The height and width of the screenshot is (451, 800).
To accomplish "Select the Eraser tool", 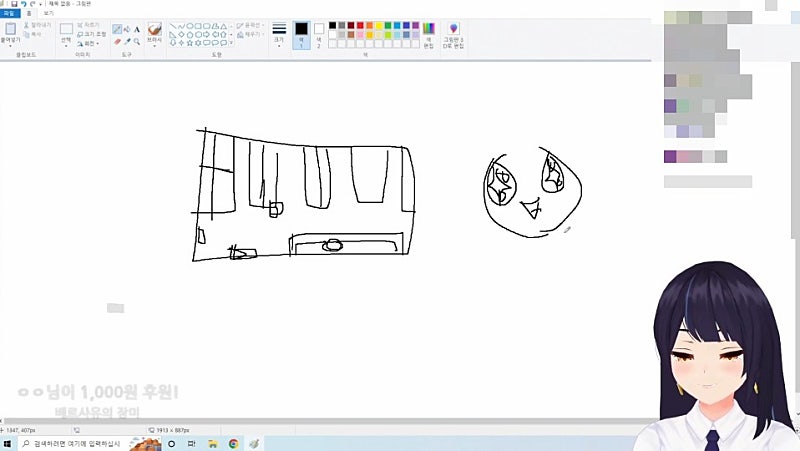I will pos(116,42).
